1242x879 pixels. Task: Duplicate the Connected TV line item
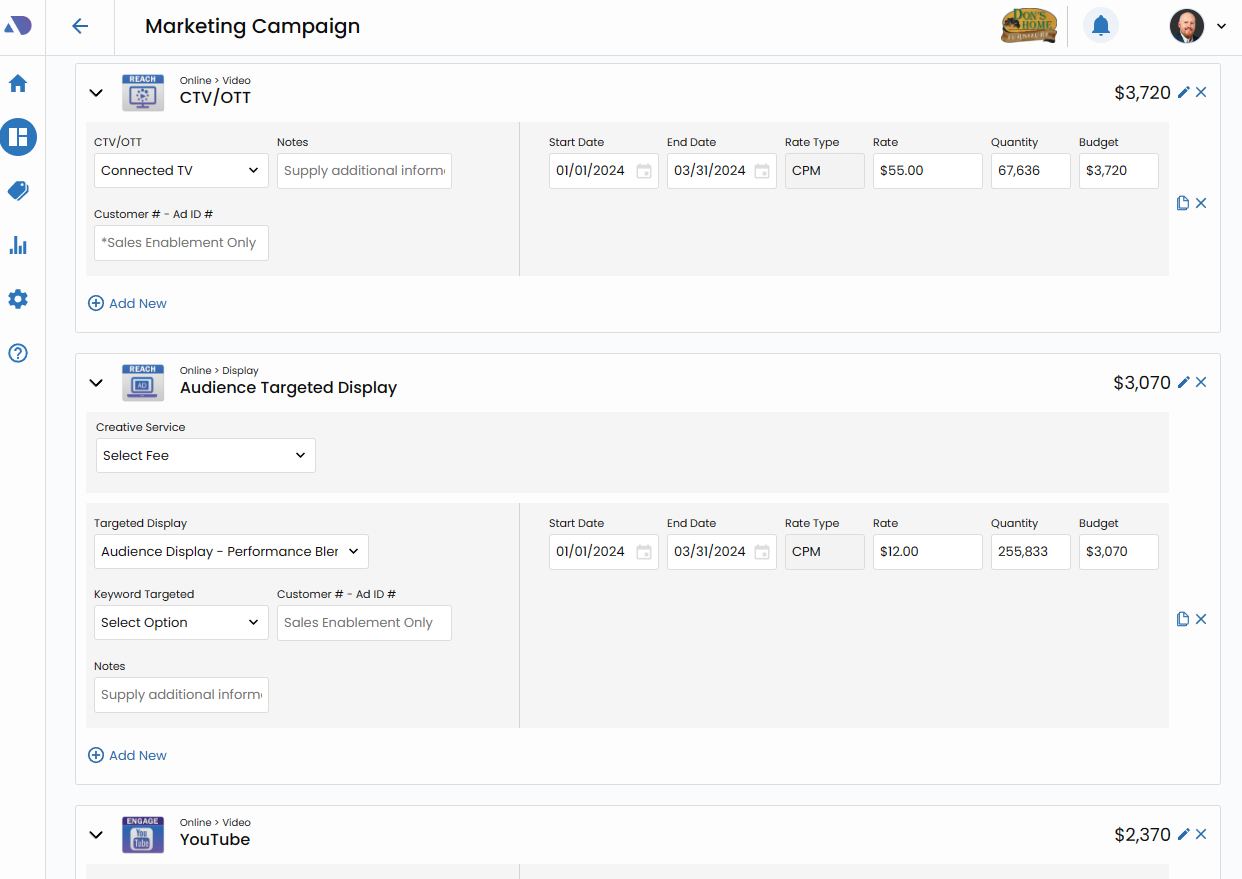[x=1183, y=203]
